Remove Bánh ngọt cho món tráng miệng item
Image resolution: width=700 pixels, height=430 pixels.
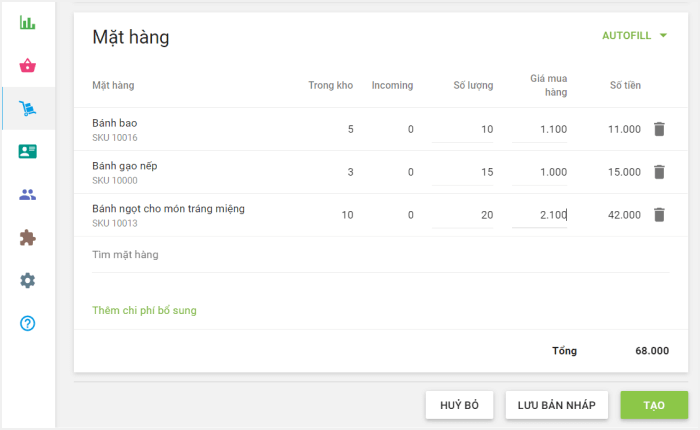659,215
